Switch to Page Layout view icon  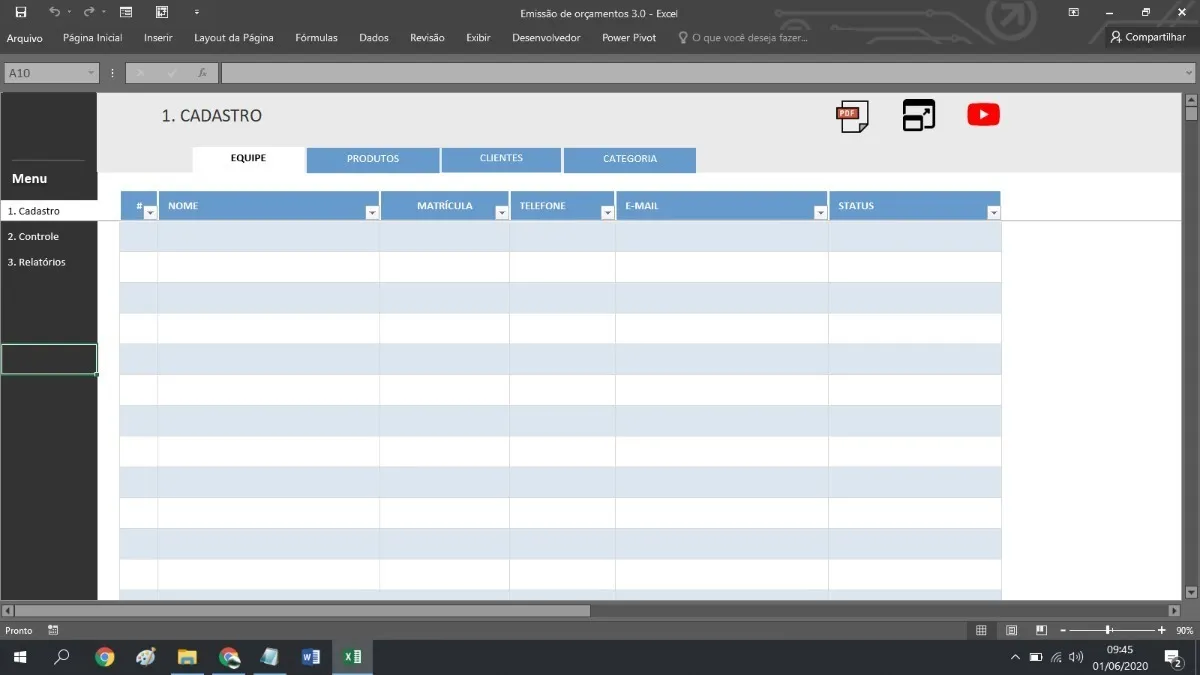[1011, 630]
